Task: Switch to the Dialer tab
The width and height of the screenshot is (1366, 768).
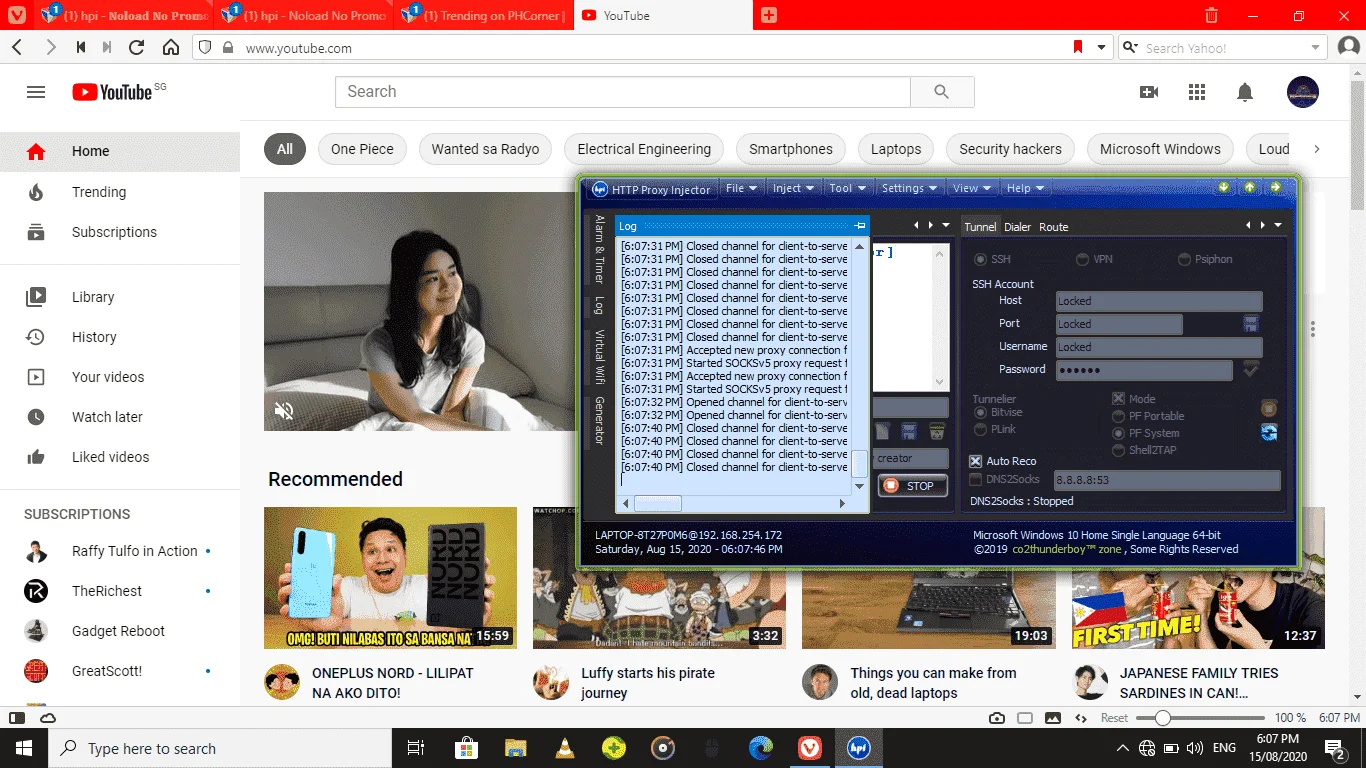Action: click(x=1018, y=227)
